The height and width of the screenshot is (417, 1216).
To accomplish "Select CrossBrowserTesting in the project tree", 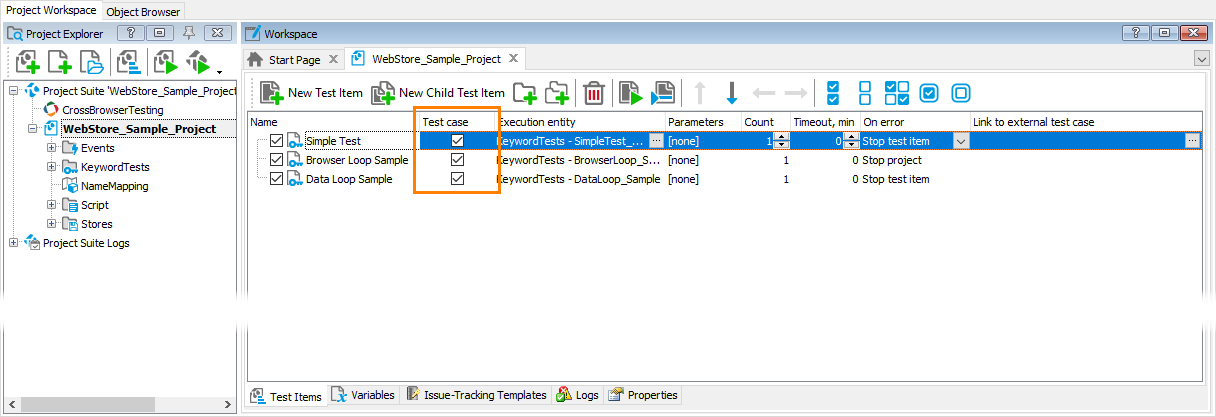I will (x=113, y=110).
